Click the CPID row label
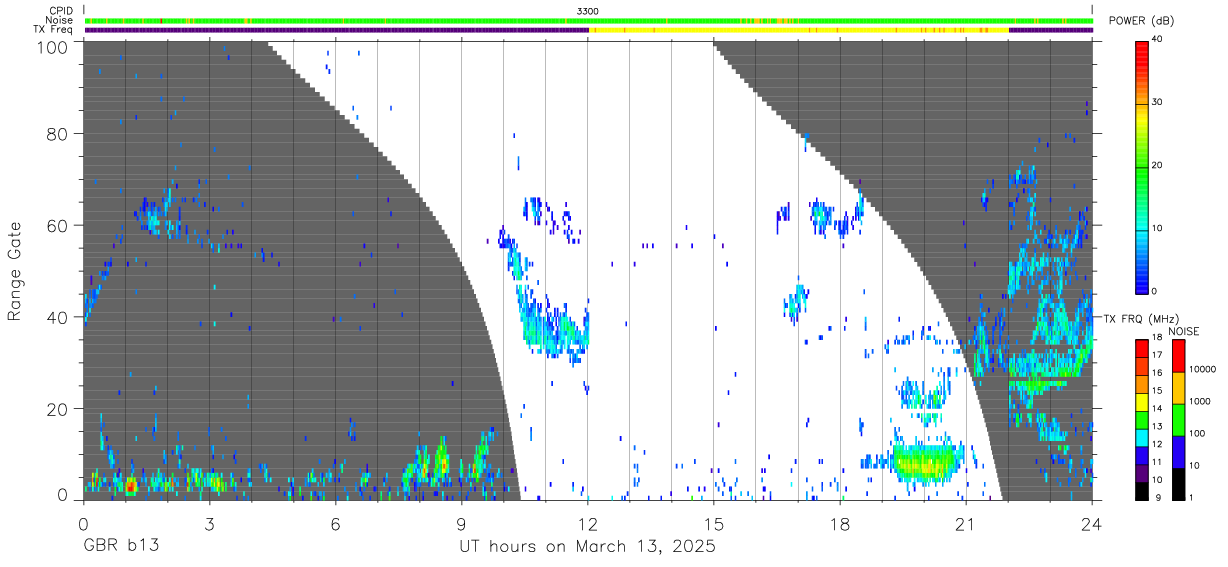Image resolution: width=1228 pixels, height=567 pixels. [x=60, y=10]
